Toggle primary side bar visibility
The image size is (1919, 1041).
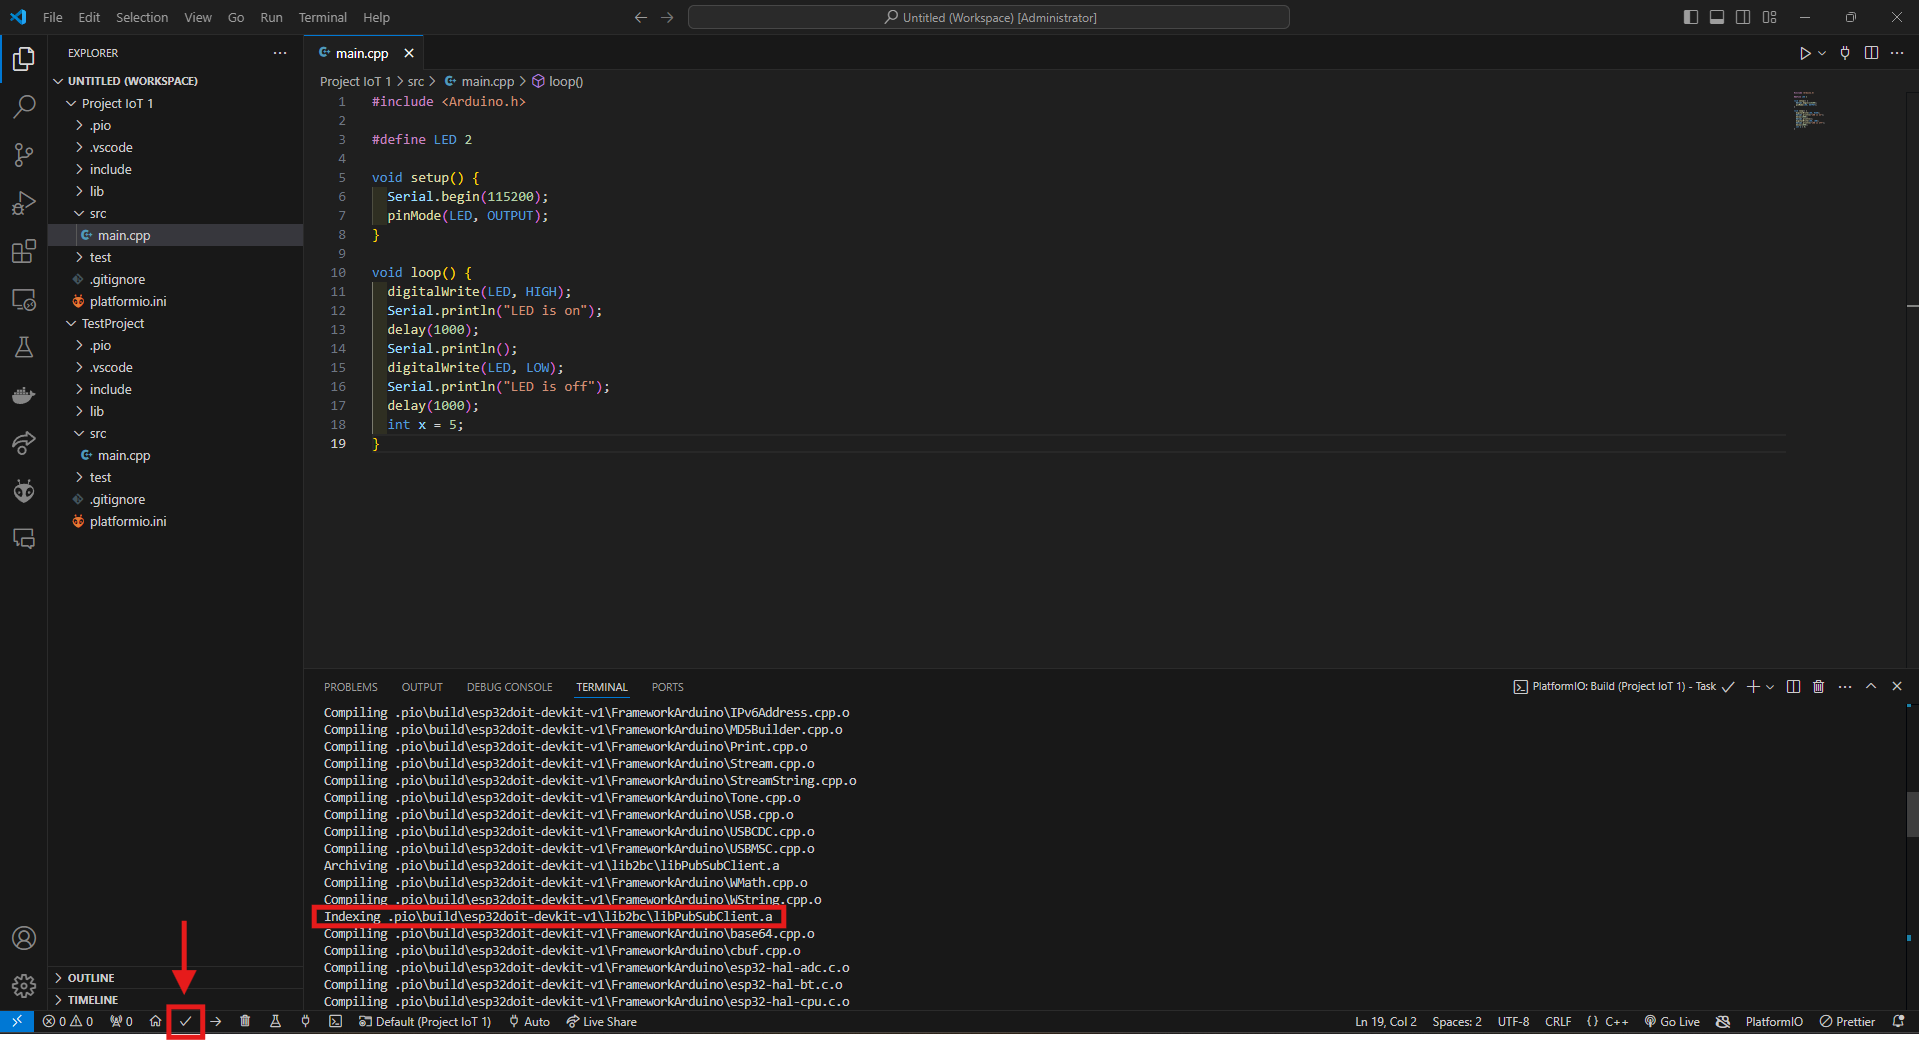(x=1691, y=17)
